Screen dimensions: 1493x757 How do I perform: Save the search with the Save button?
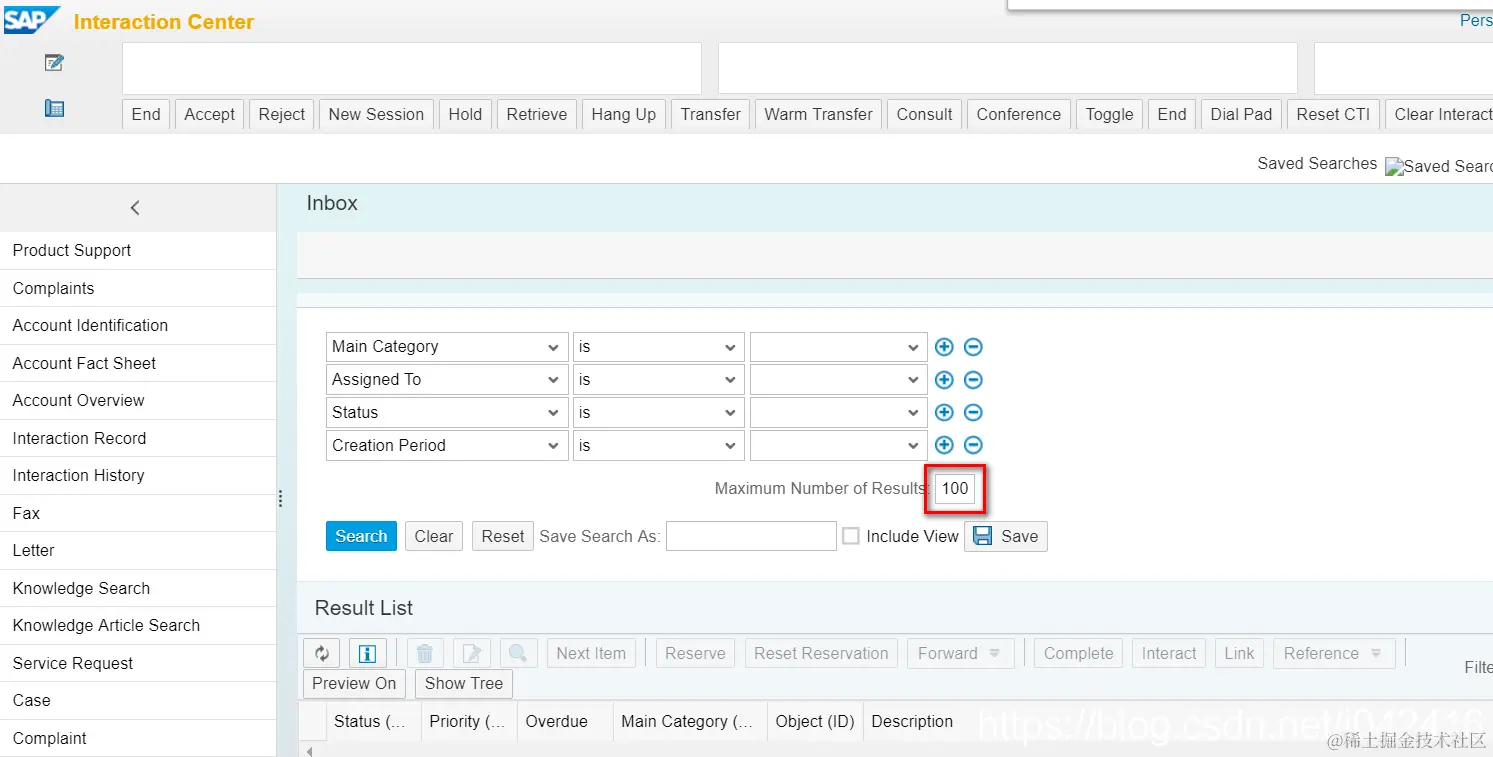1006,536
